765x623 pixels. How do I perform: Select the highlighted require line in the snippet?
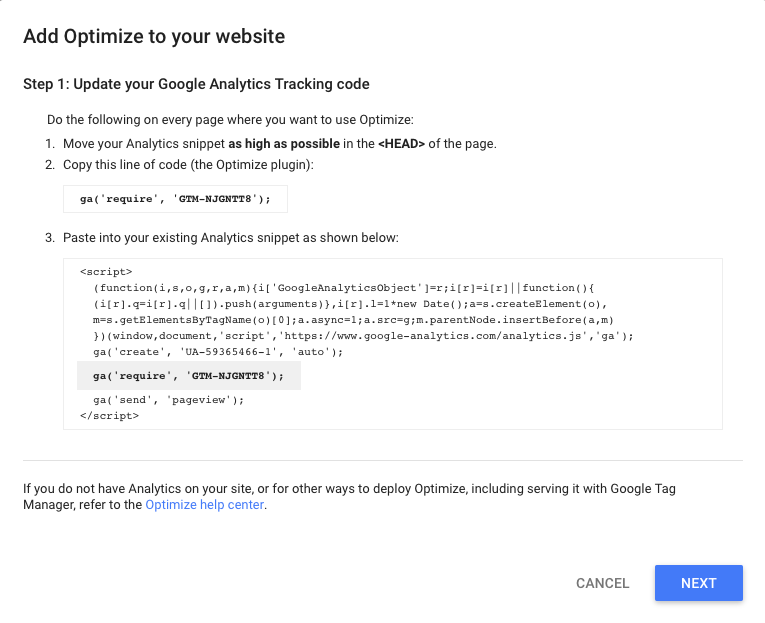coord(189,376)
